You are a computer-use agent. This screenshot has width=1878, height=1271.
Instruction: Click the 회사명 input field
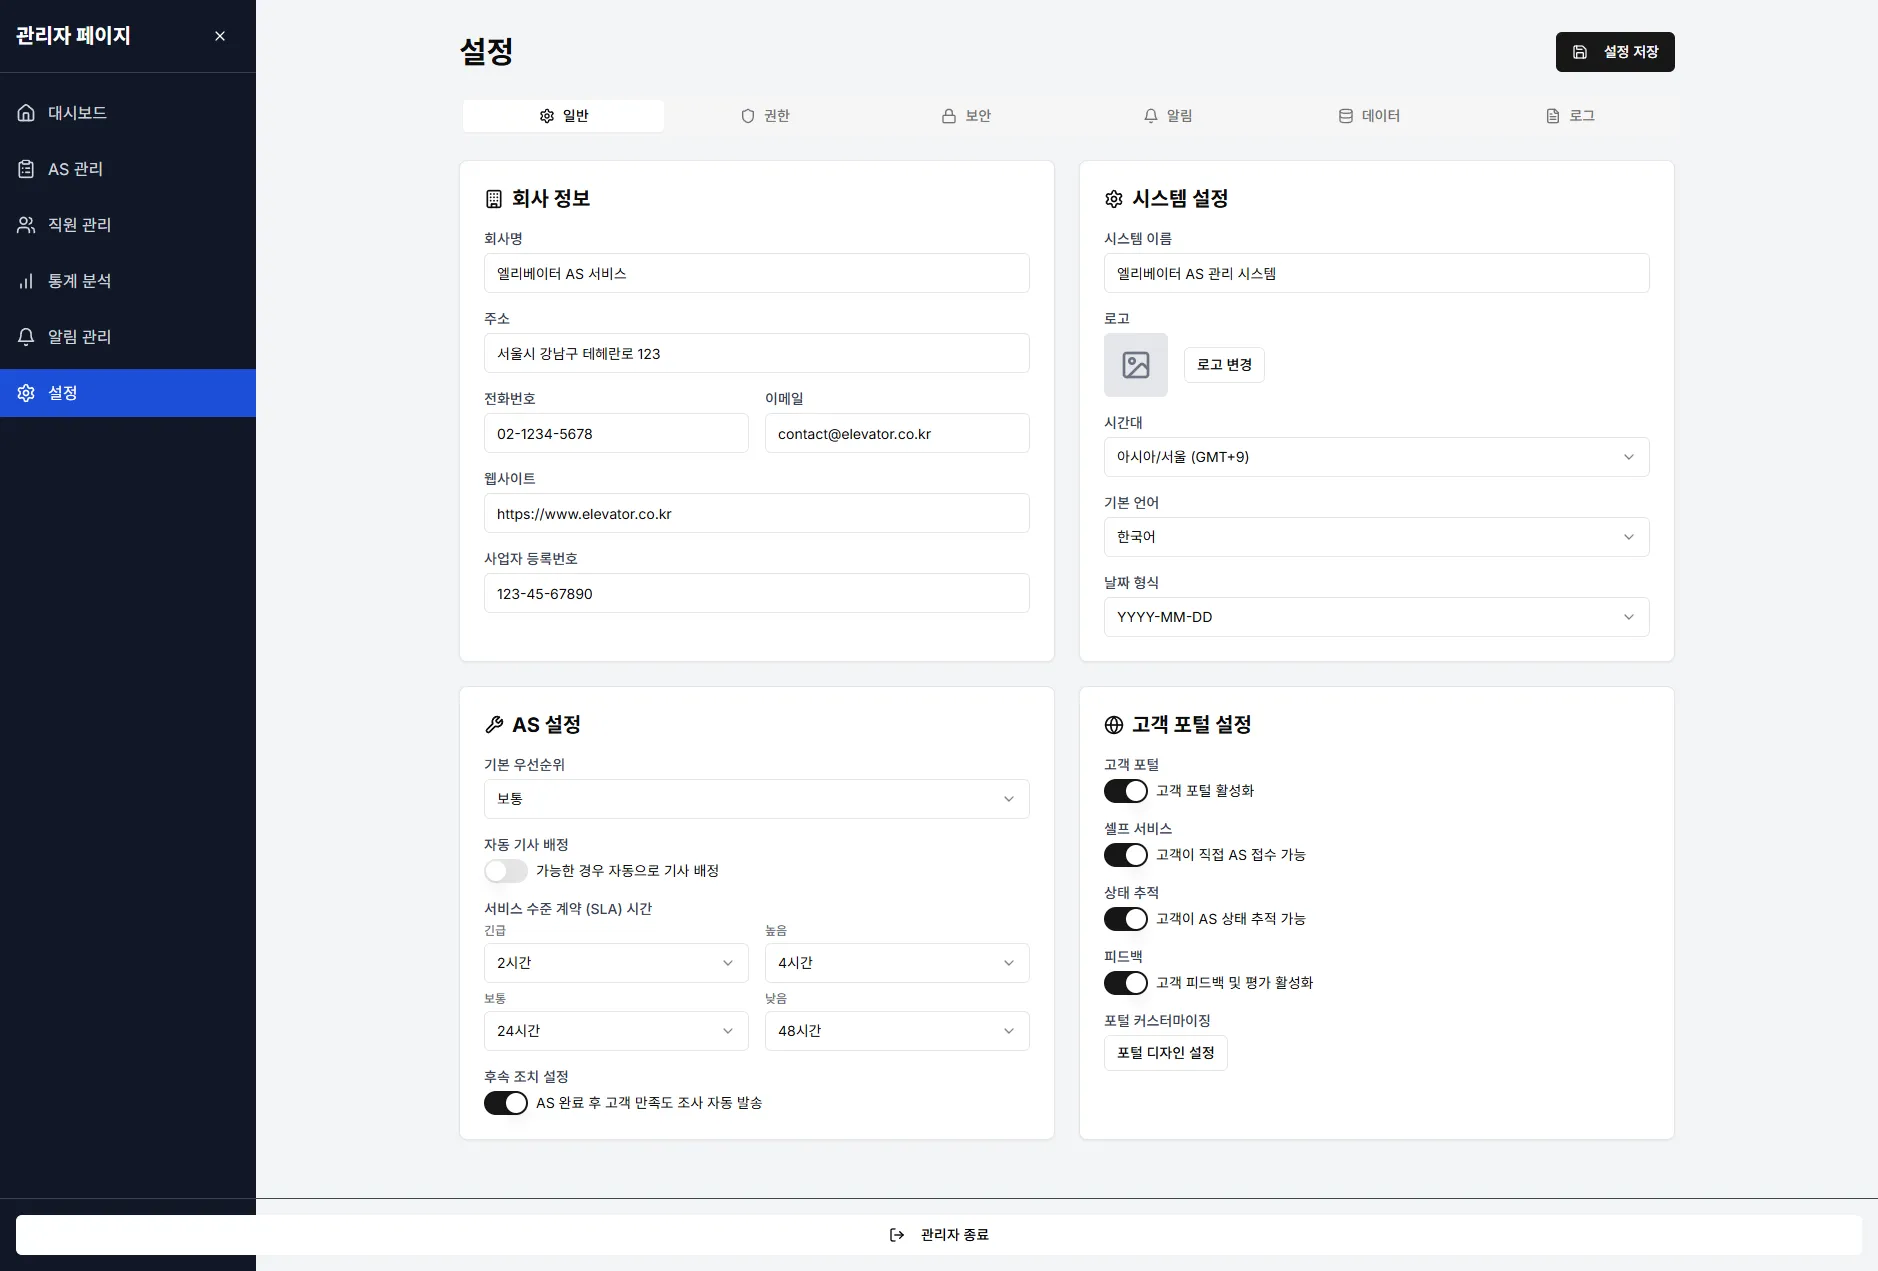click(757, 273)
